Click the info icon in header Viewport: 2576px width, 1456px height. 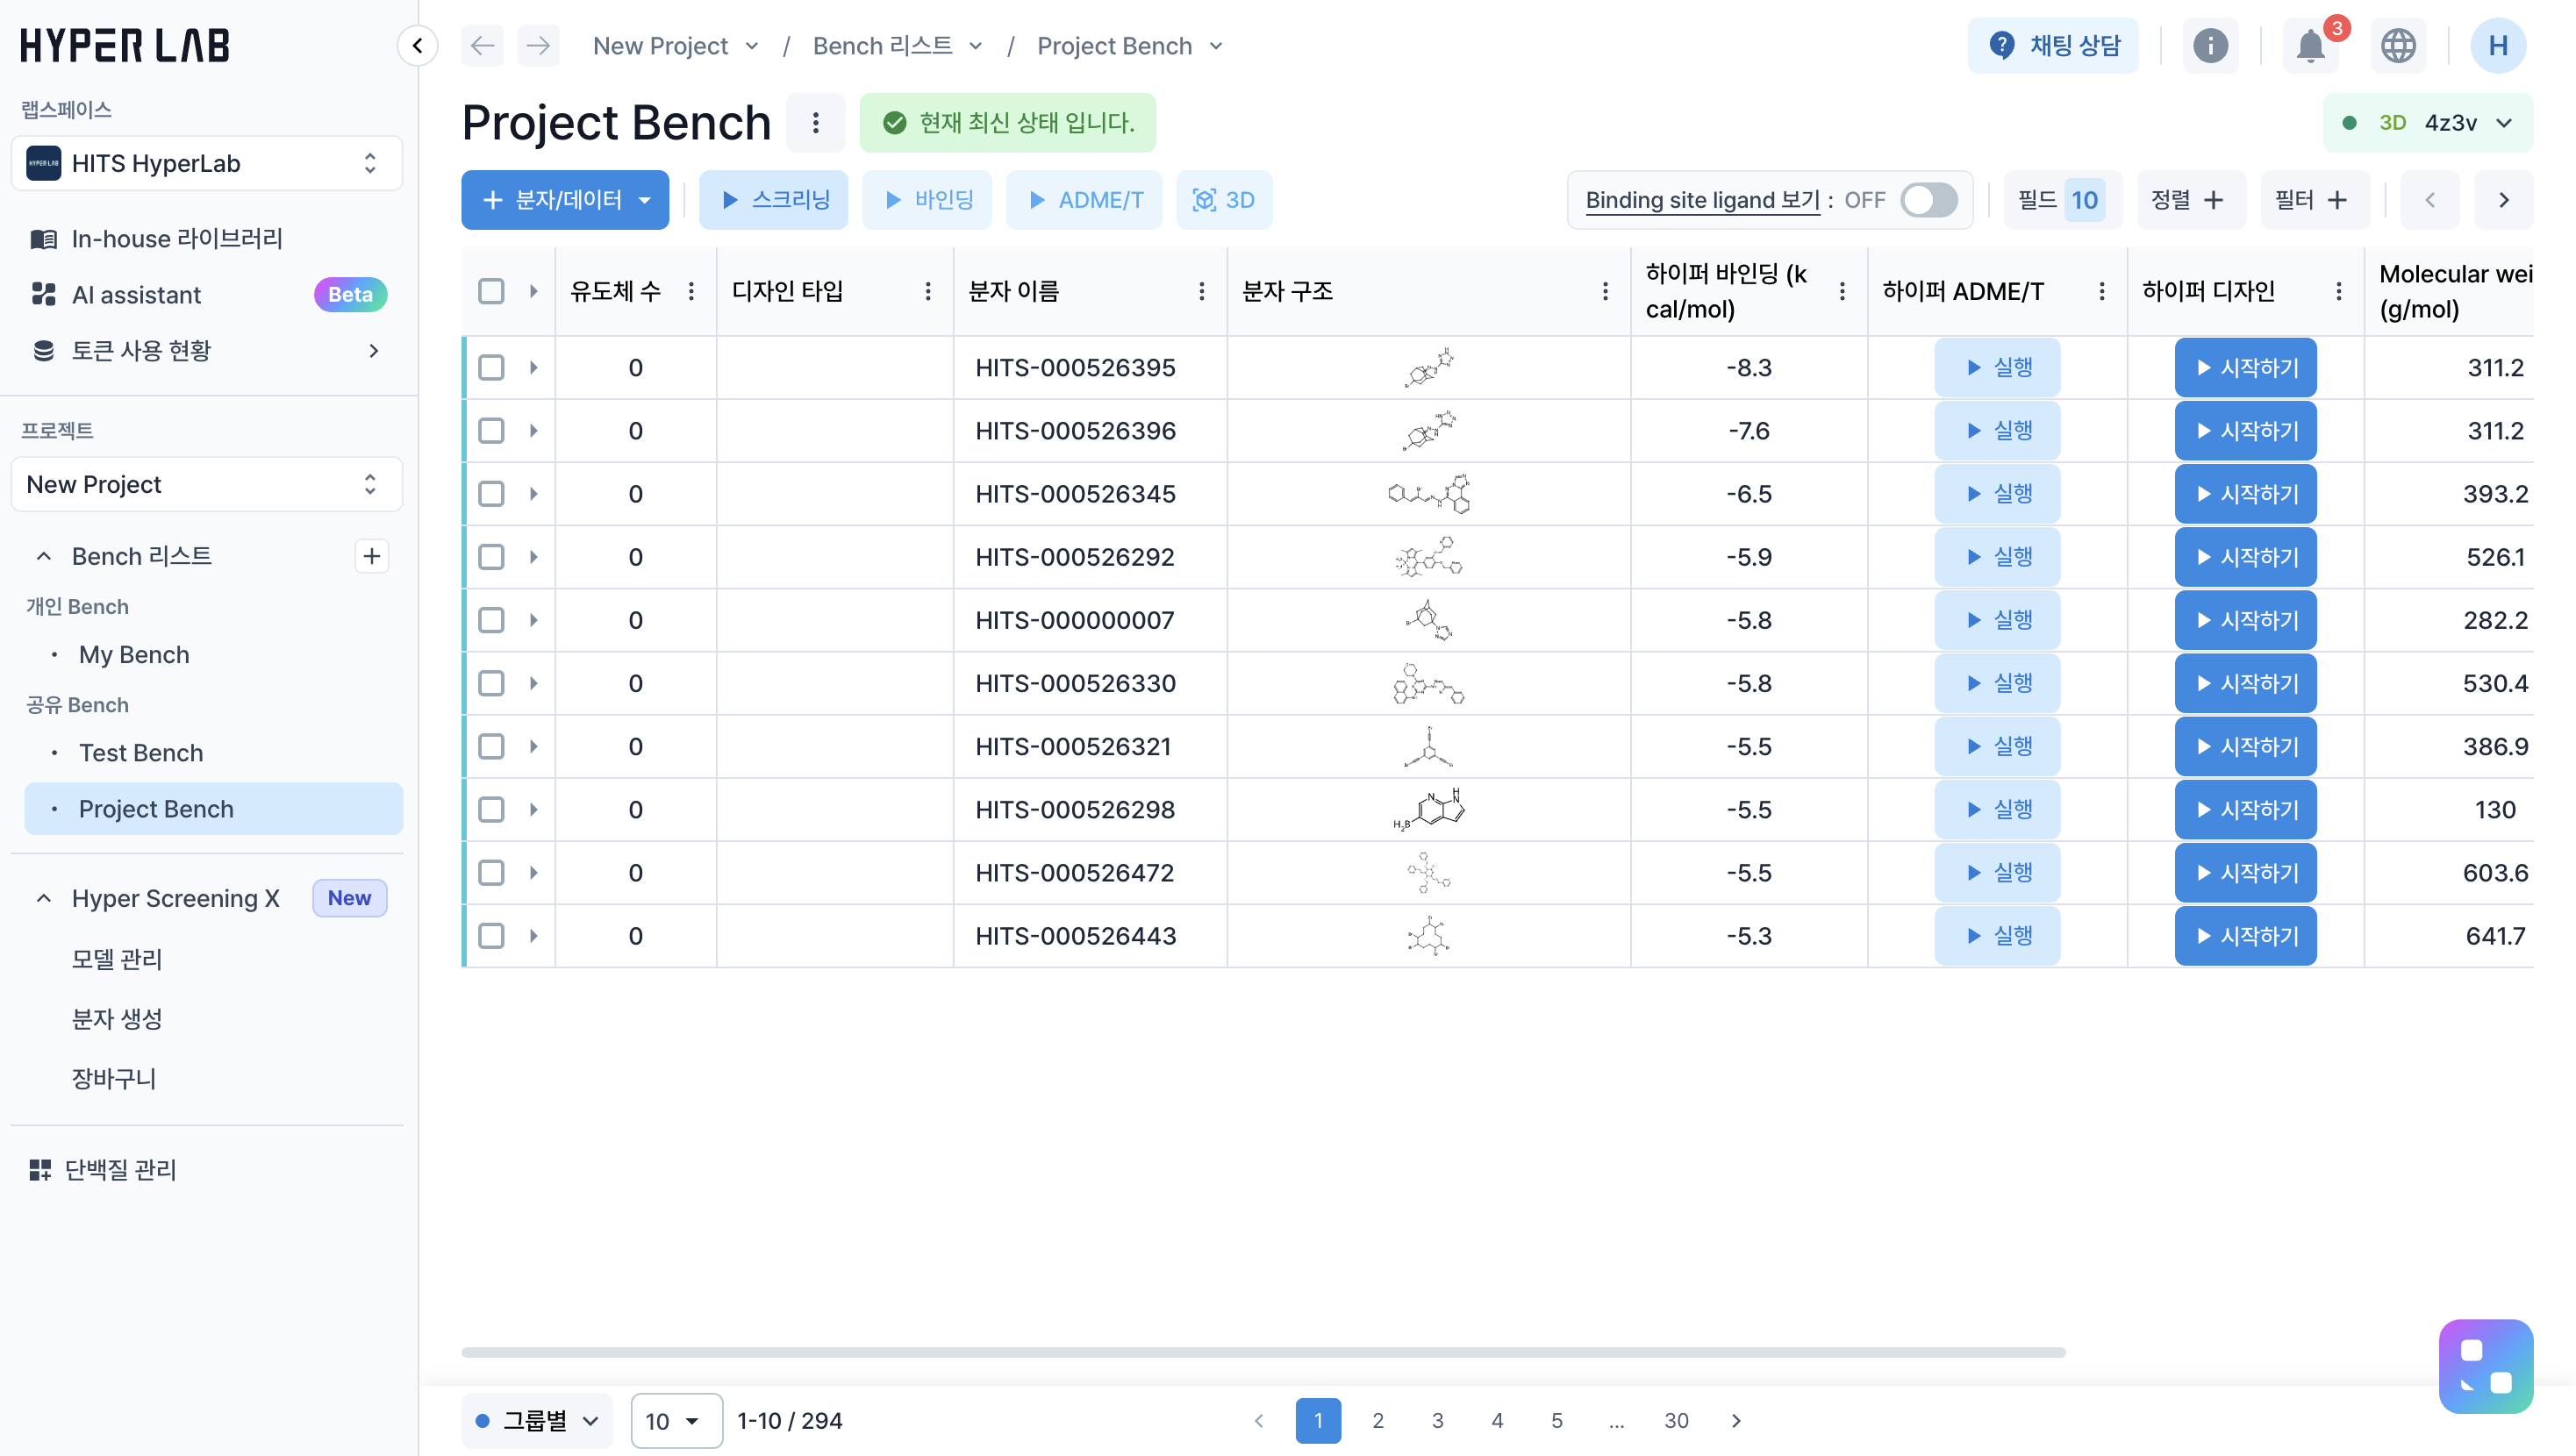click(2210, 46)
